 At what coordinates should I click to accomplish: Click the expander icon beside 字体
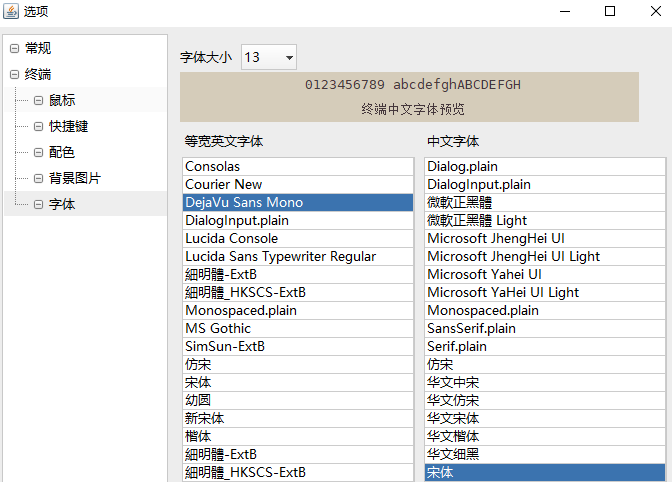pos(39,204)
